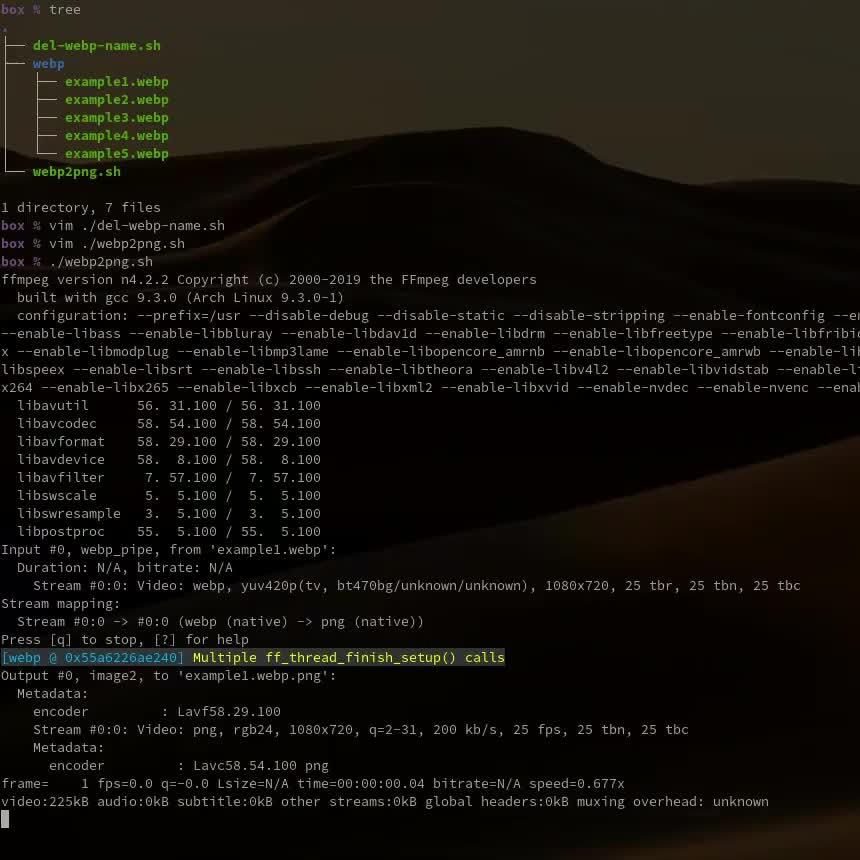This screenshot has height=860, width=860.
Task: Click the 'libspeex --enable-libsrt' configuration line
Action: [430, 370]
